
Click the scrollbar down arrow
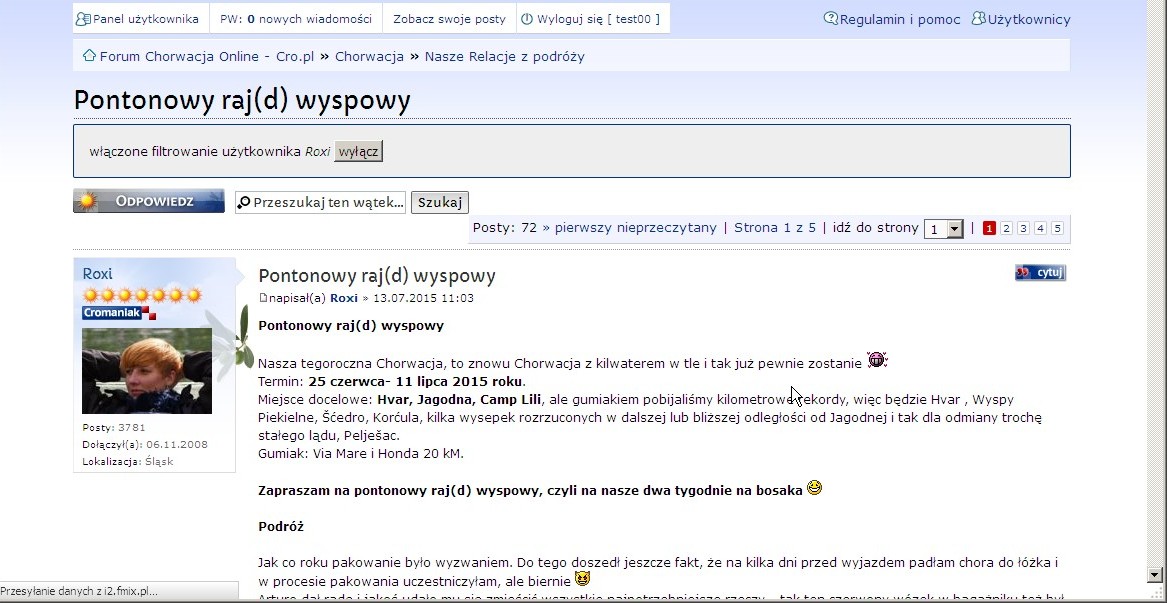point(1155,574)
